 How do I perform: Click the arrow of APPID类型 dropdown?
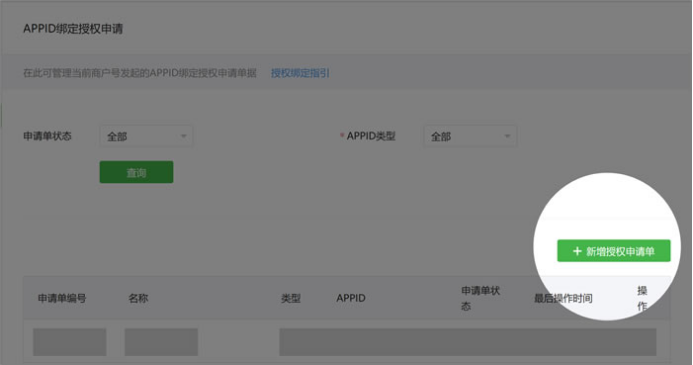[x=507, y=136]
